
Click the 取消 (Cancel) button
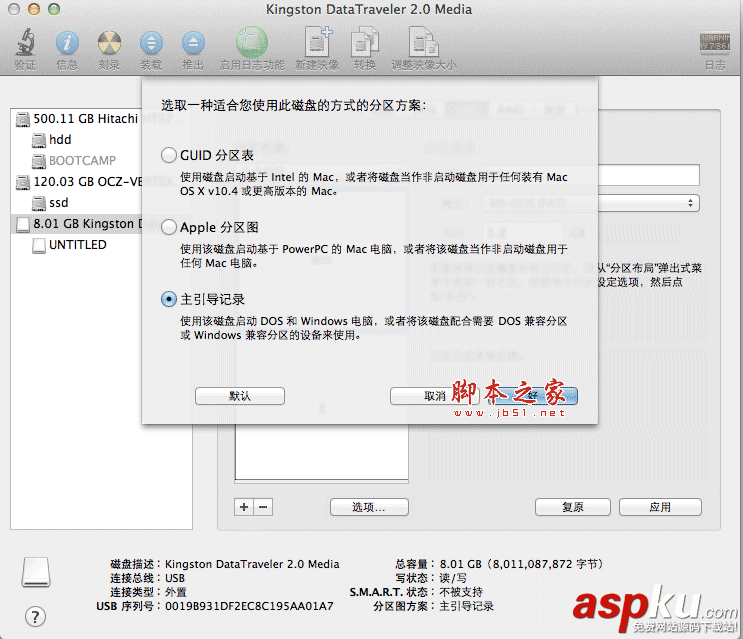[x=435, y=396]
